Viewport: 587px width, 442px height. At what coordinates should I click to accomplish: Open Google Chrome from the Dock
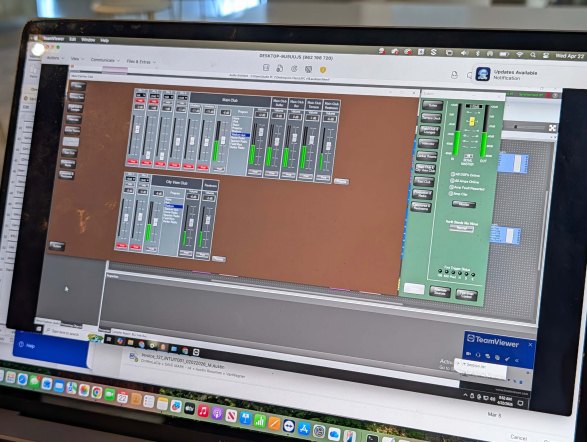(x=97, y=392)
